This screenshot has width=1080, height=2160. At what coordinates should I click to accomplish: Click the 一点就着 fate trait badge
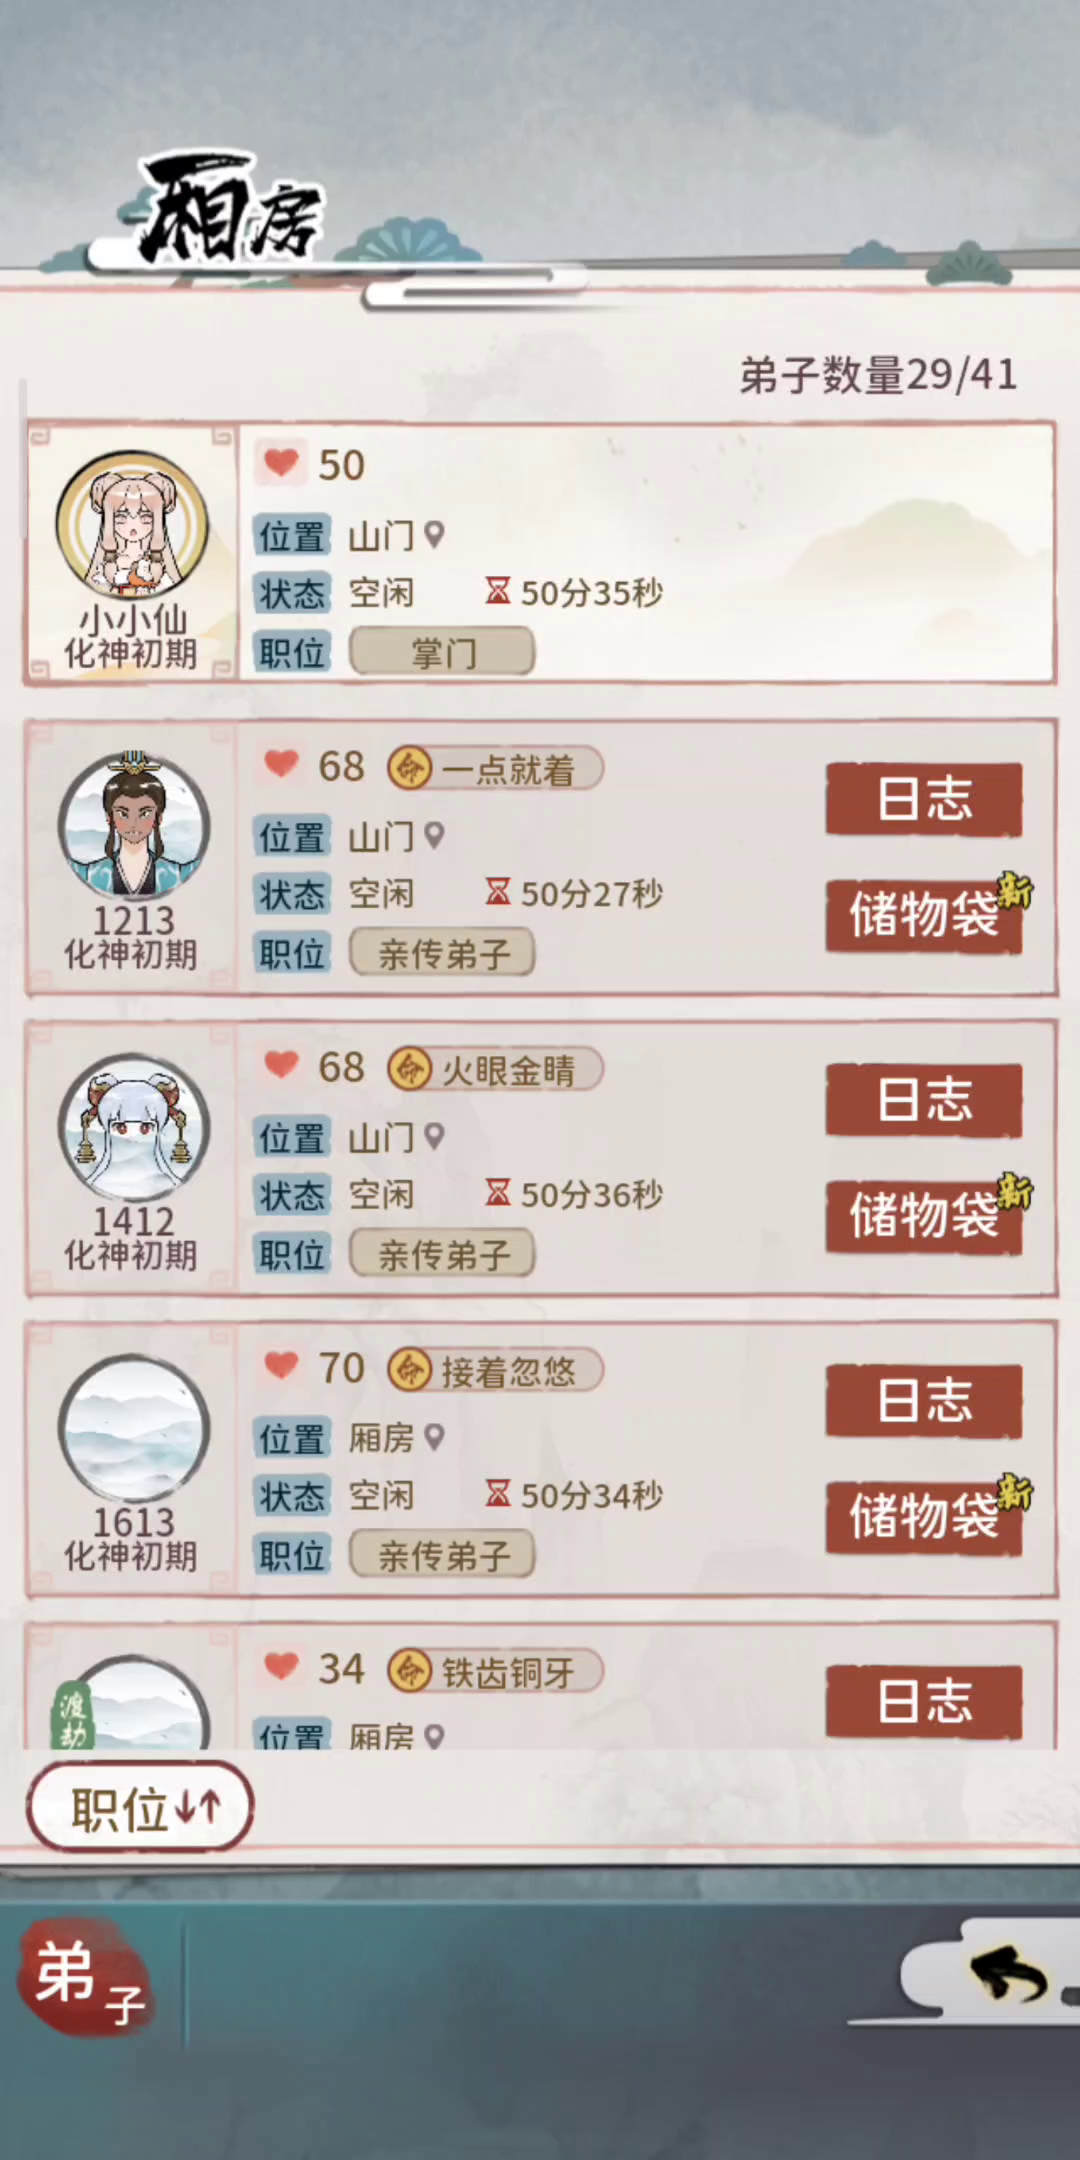pos(495,769)
